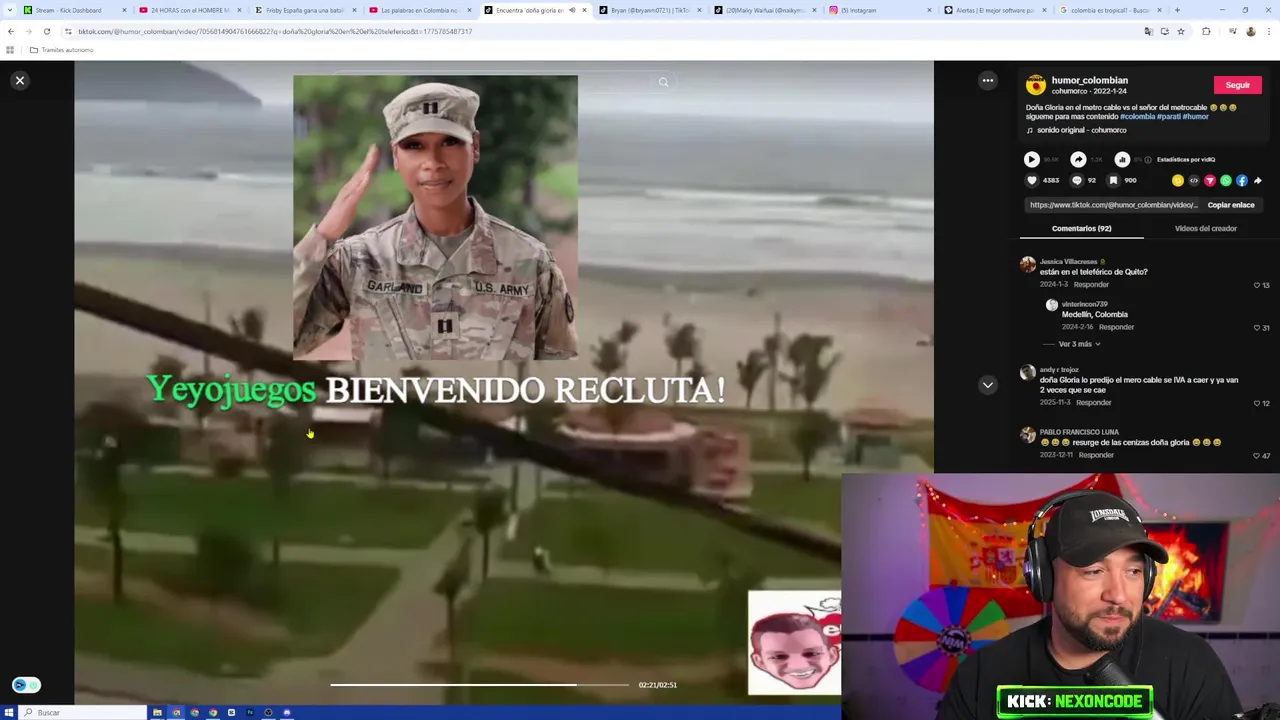1280x720 pixels.
Task: Open the #colombia hashtag
Action: 1137,117
